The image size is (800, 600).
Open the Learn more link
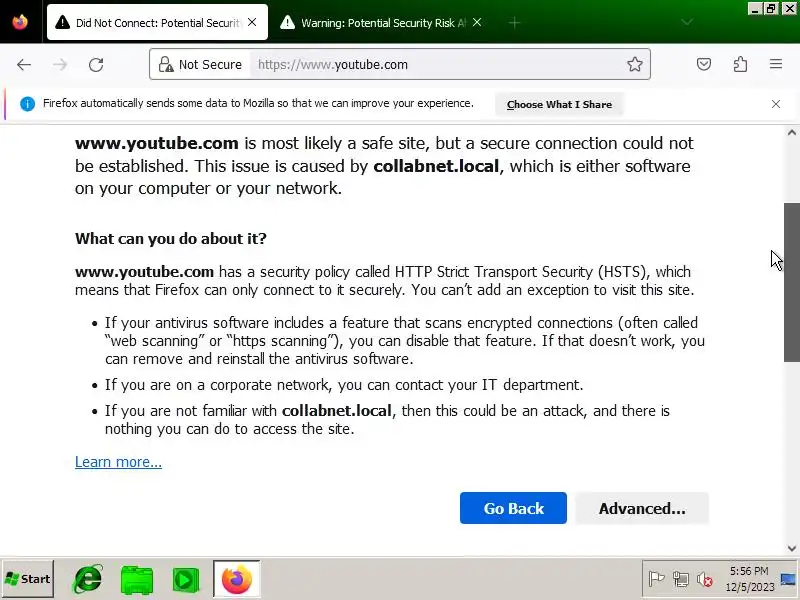tap(118, 462)
